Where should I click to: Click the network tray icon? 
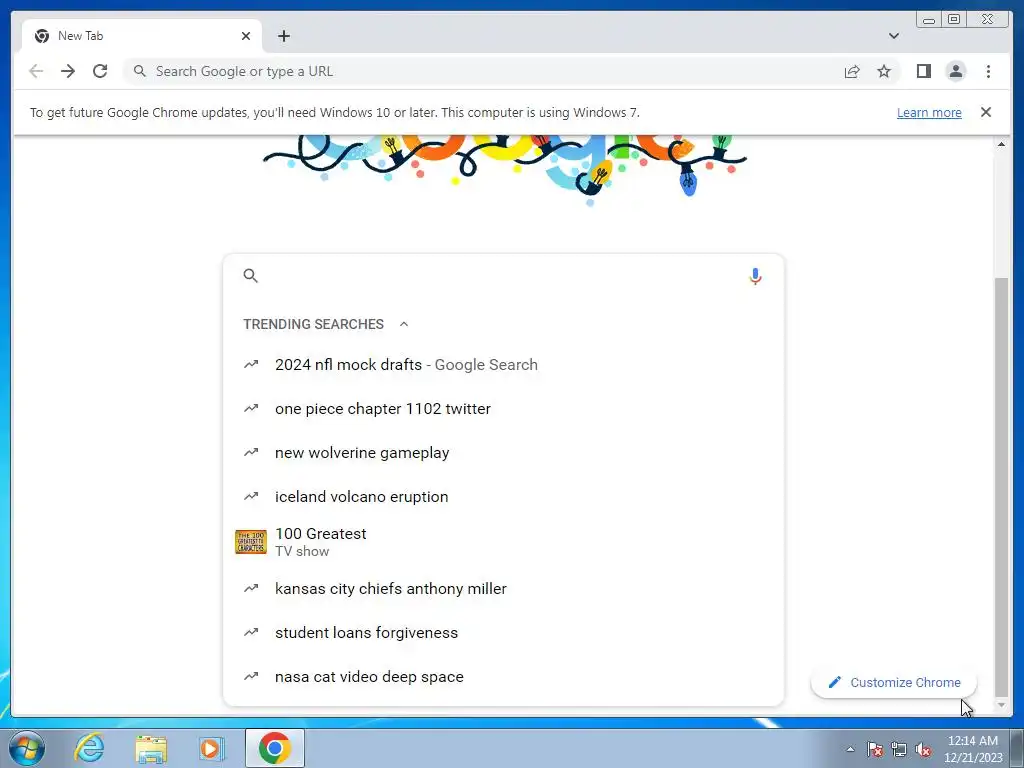pos(899,749)
